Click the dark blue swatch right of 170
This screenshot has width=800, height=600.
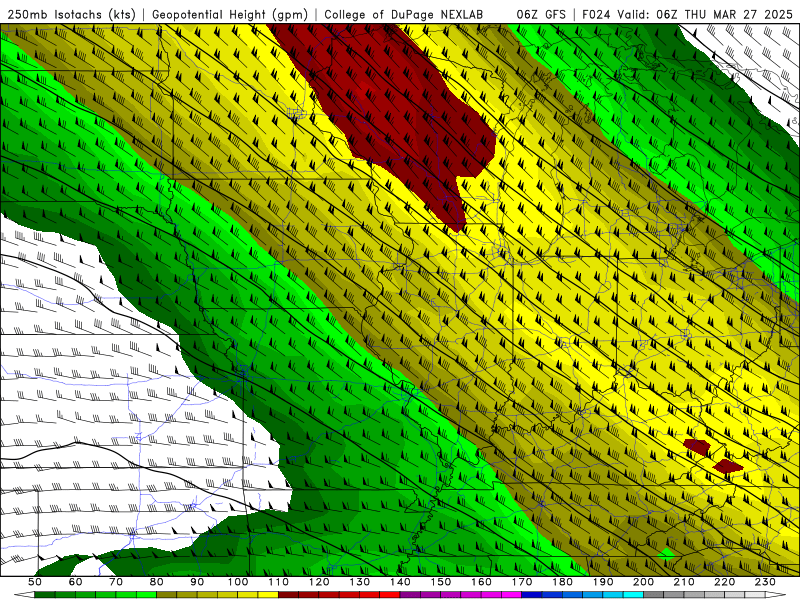click(532, 595)
